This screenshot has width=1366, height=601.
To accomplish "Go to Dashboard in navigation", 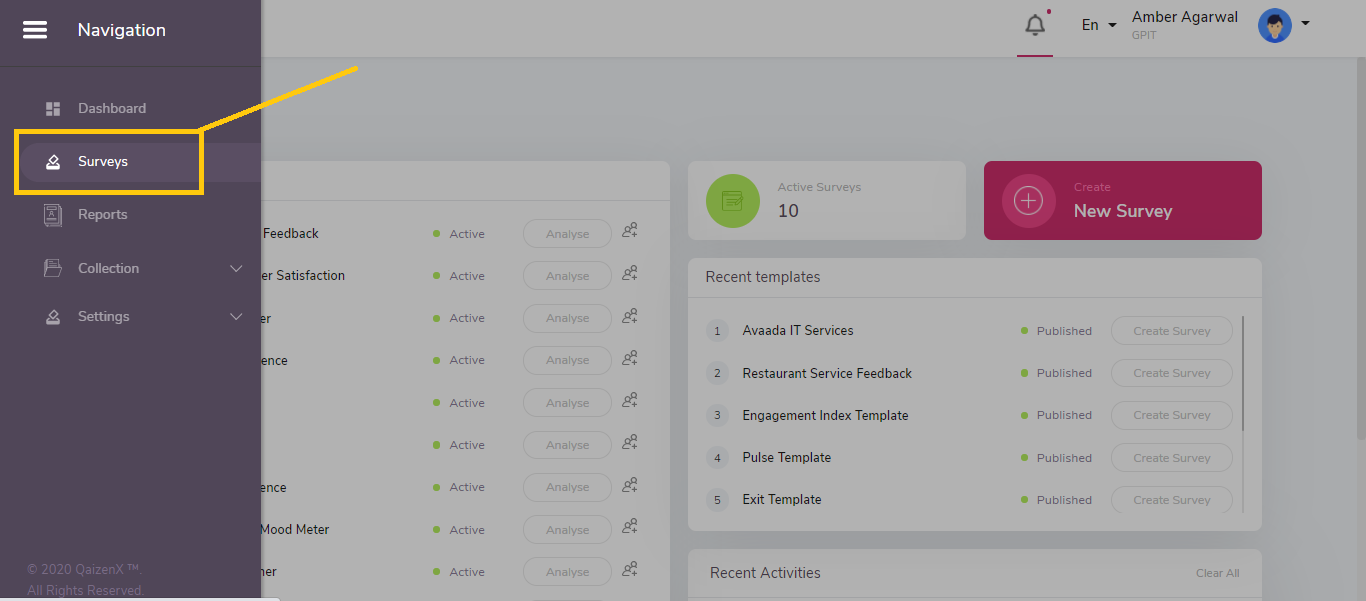I will [112, 108].
